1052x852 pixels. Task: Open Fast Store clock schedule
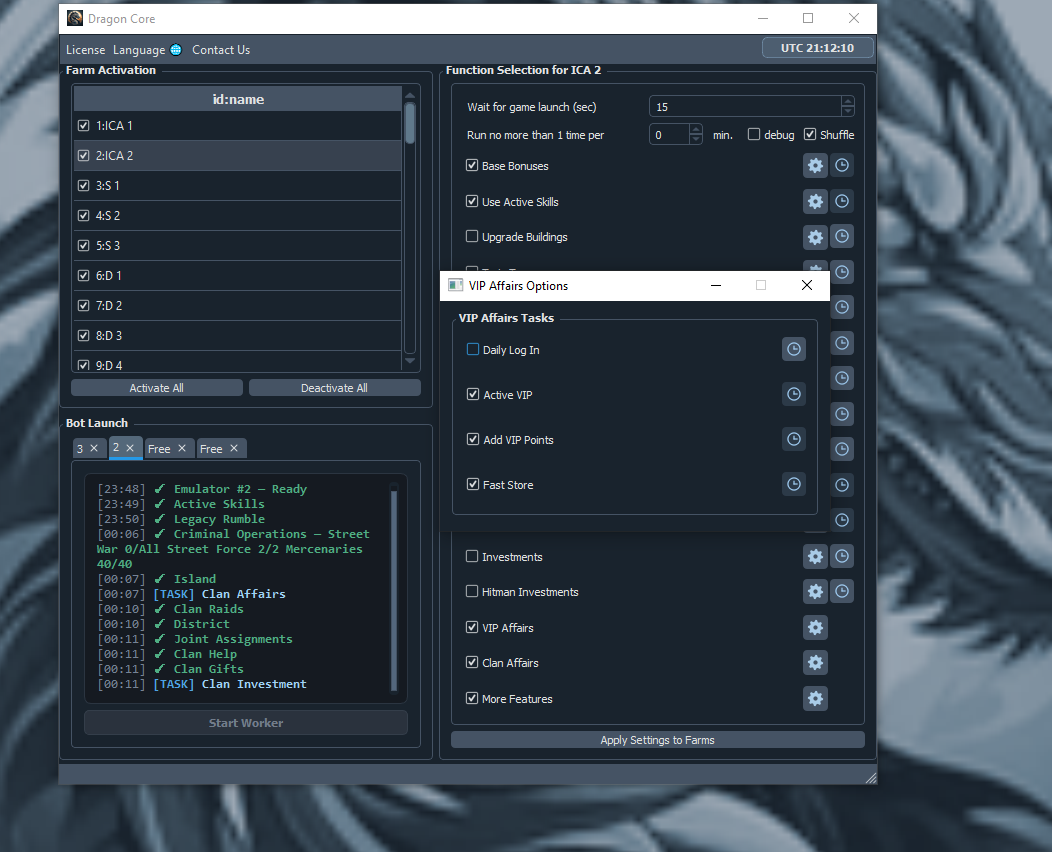point(794,484)
